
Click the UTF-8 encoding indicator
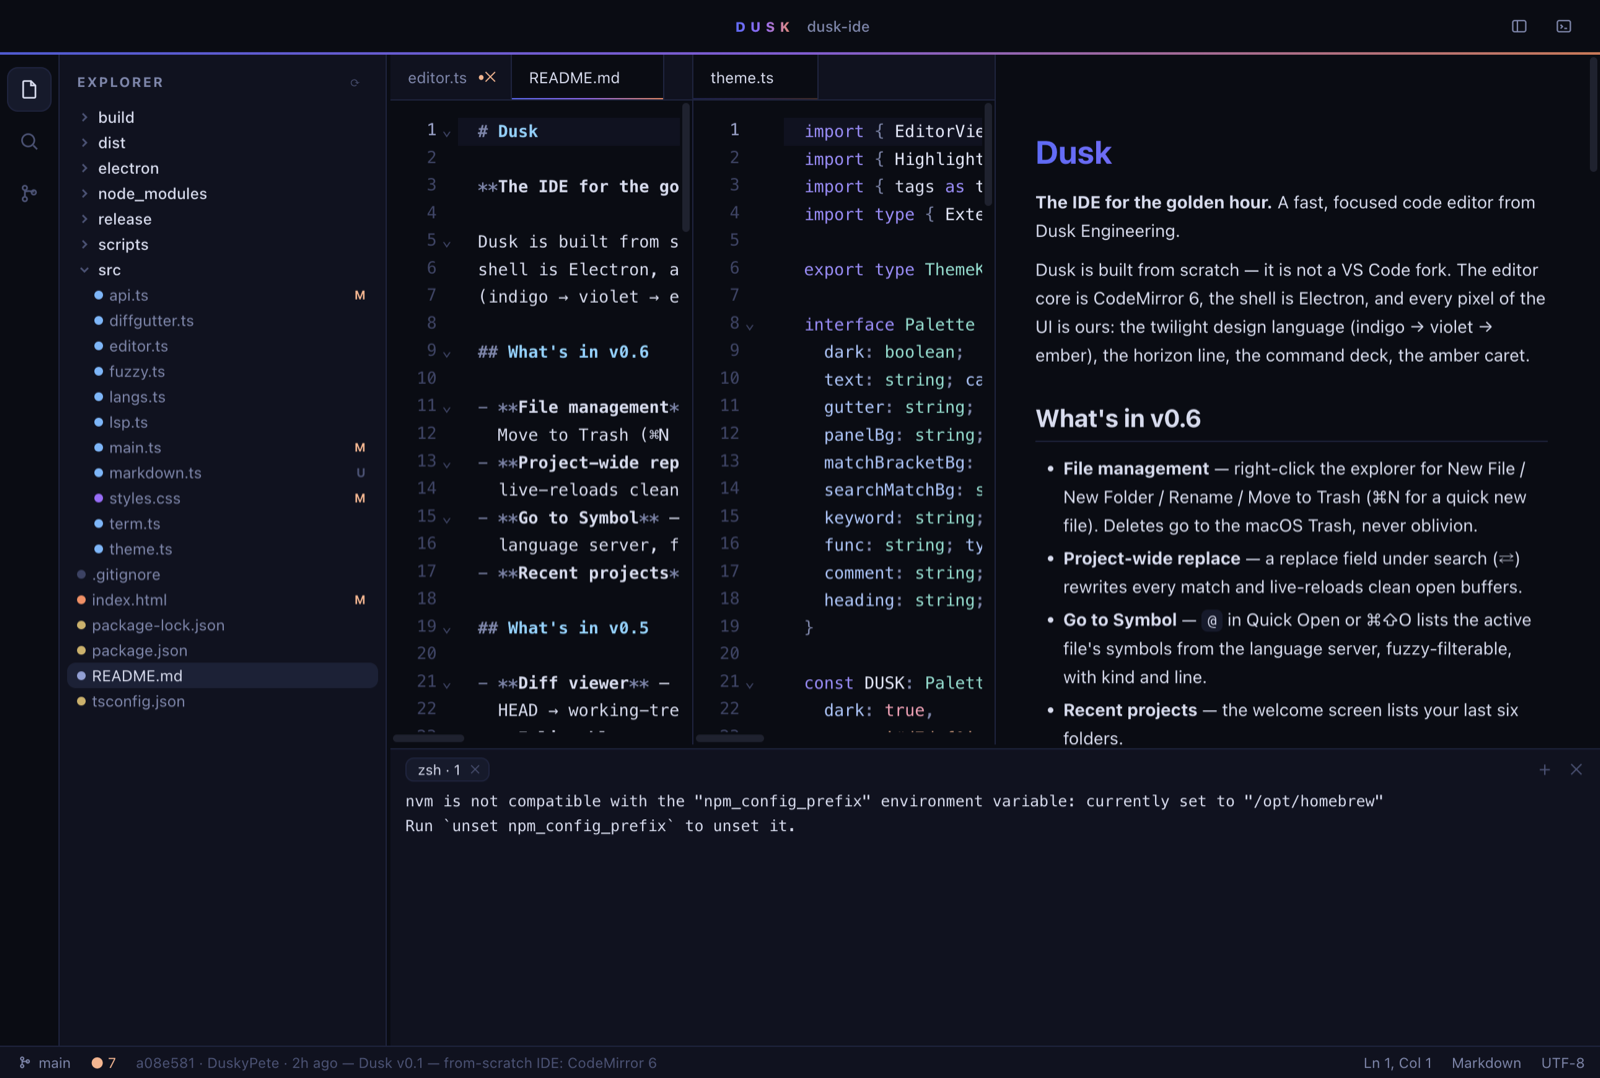pos(1563,1063)
